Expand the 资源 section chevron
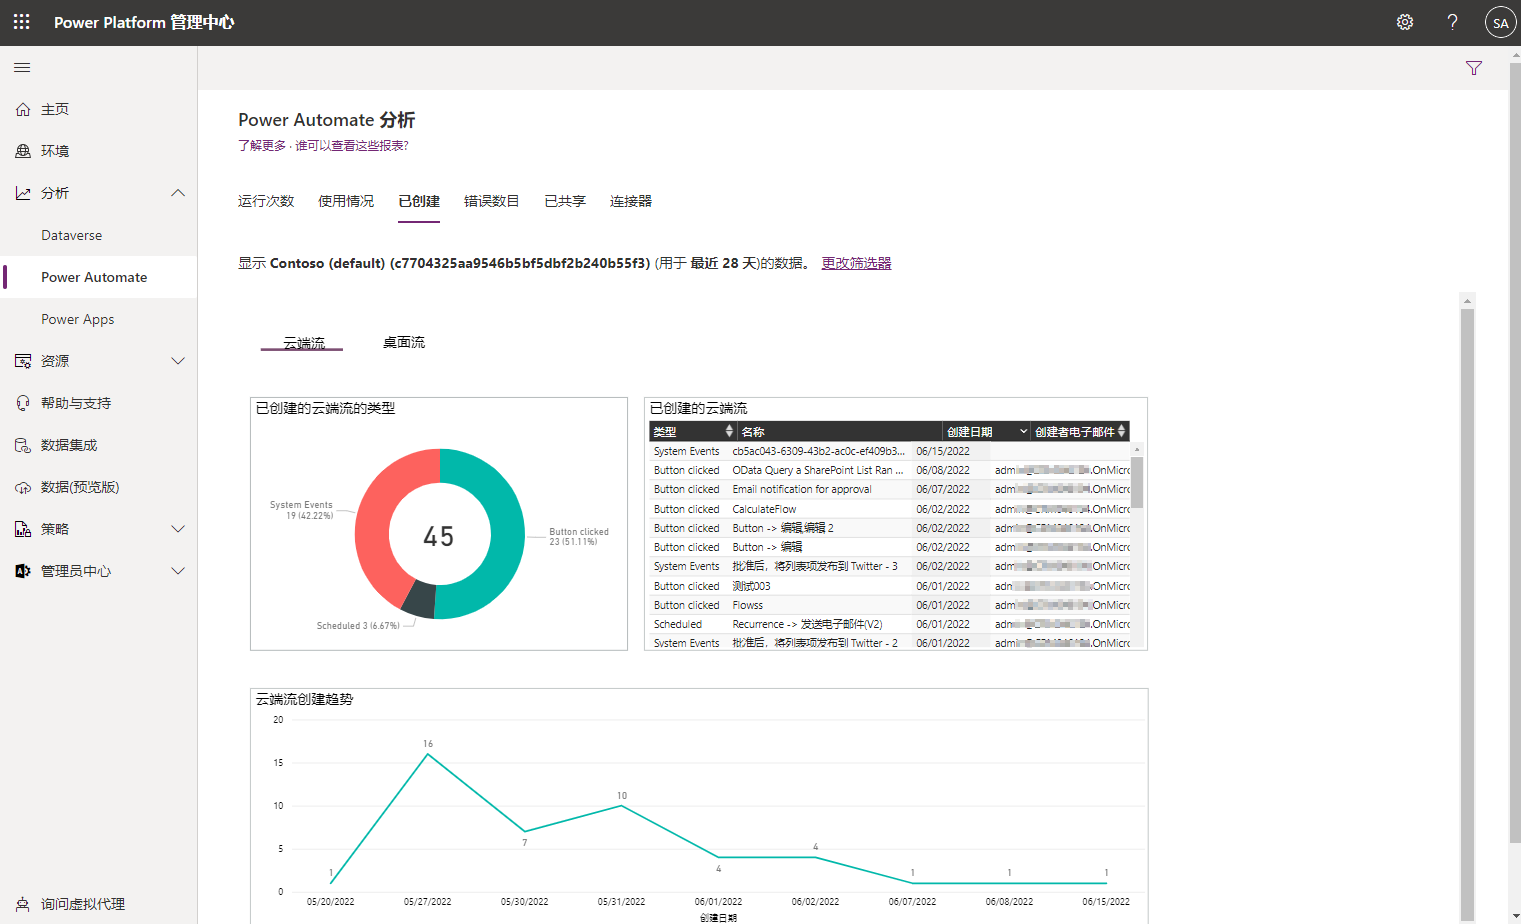Image resolution: width=1521 pixels, height=924 pixels. point(178,361)
